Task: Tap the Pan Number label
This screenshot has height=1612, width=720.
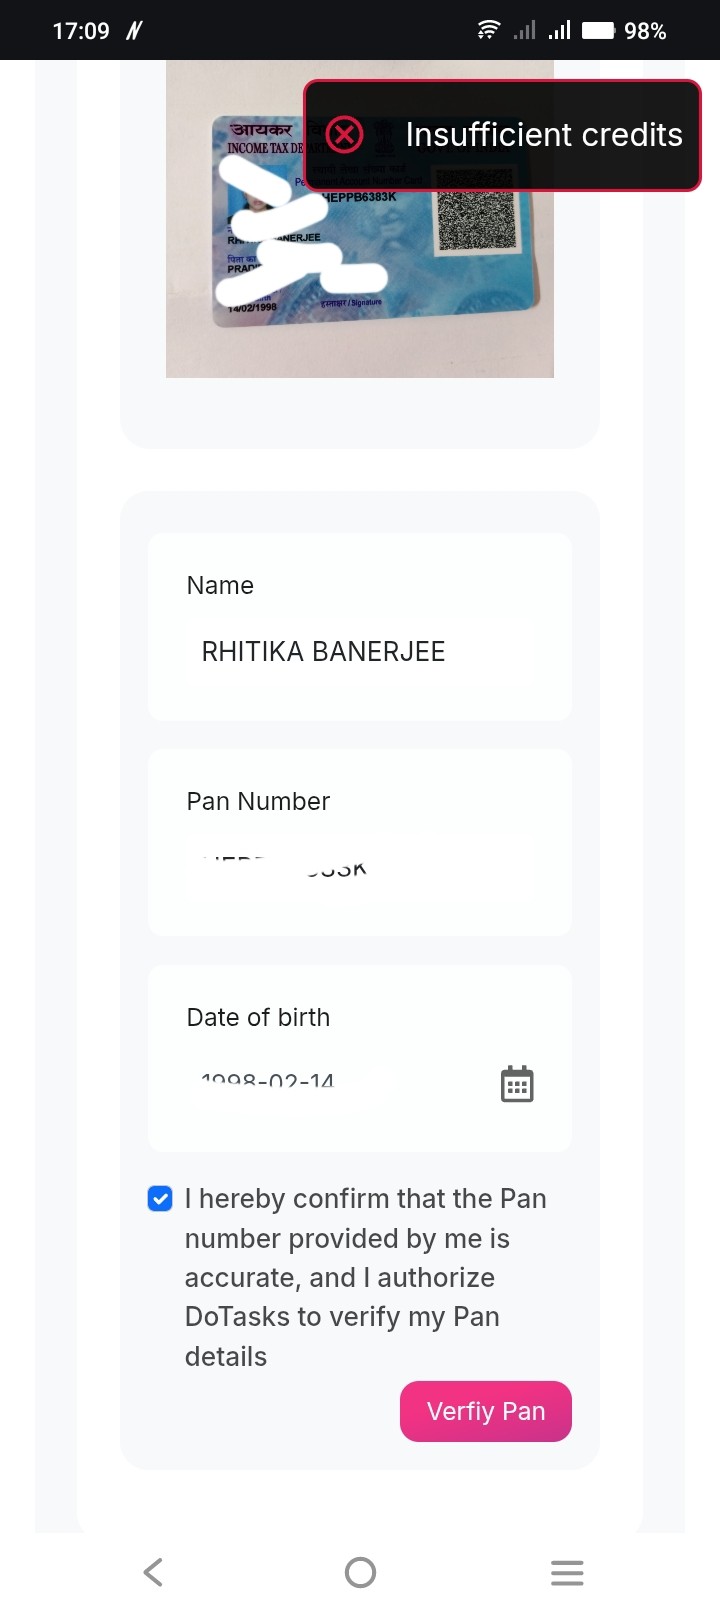Action: 258,801
